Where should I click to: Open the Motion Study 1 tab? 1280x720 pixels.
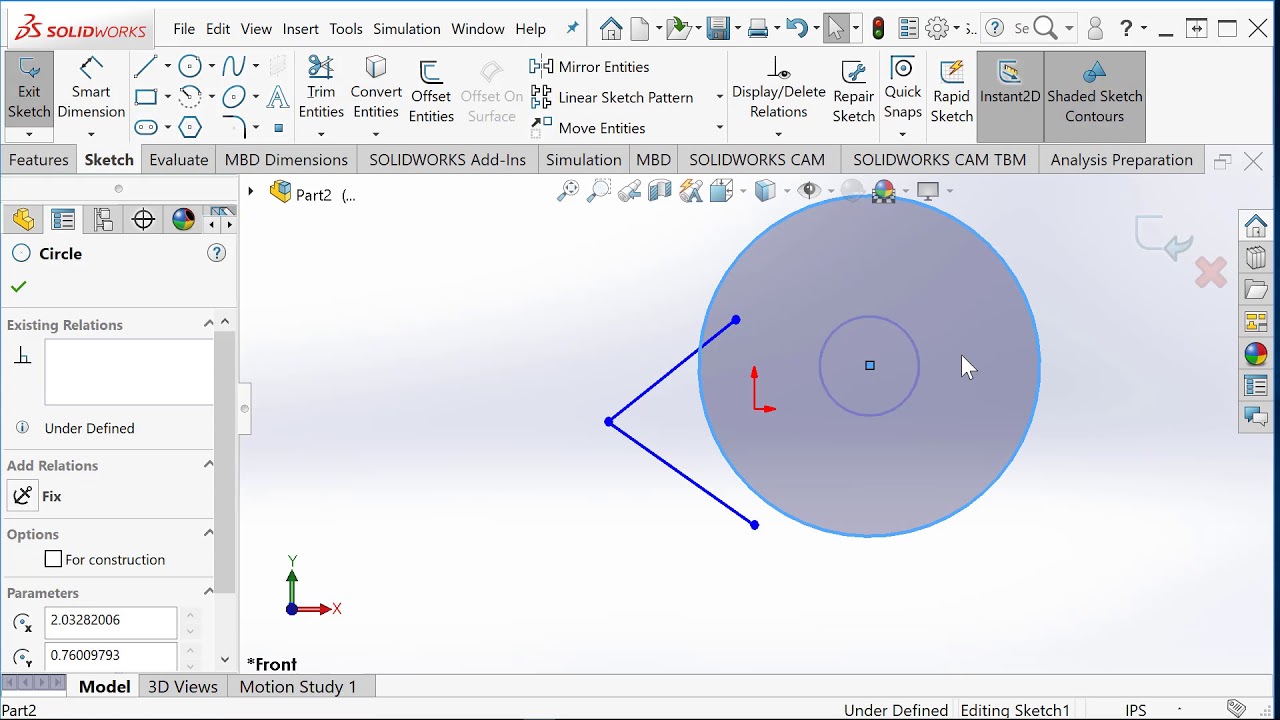pos(298,687)
